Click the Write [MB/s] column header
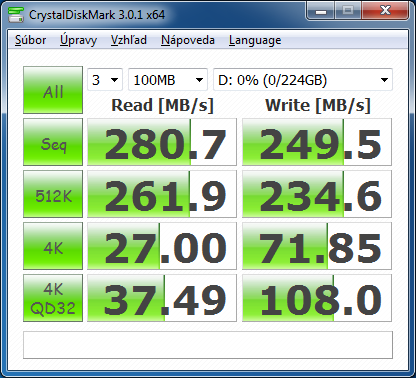Screen dimensions: 416x378 (x=318, y=105)
